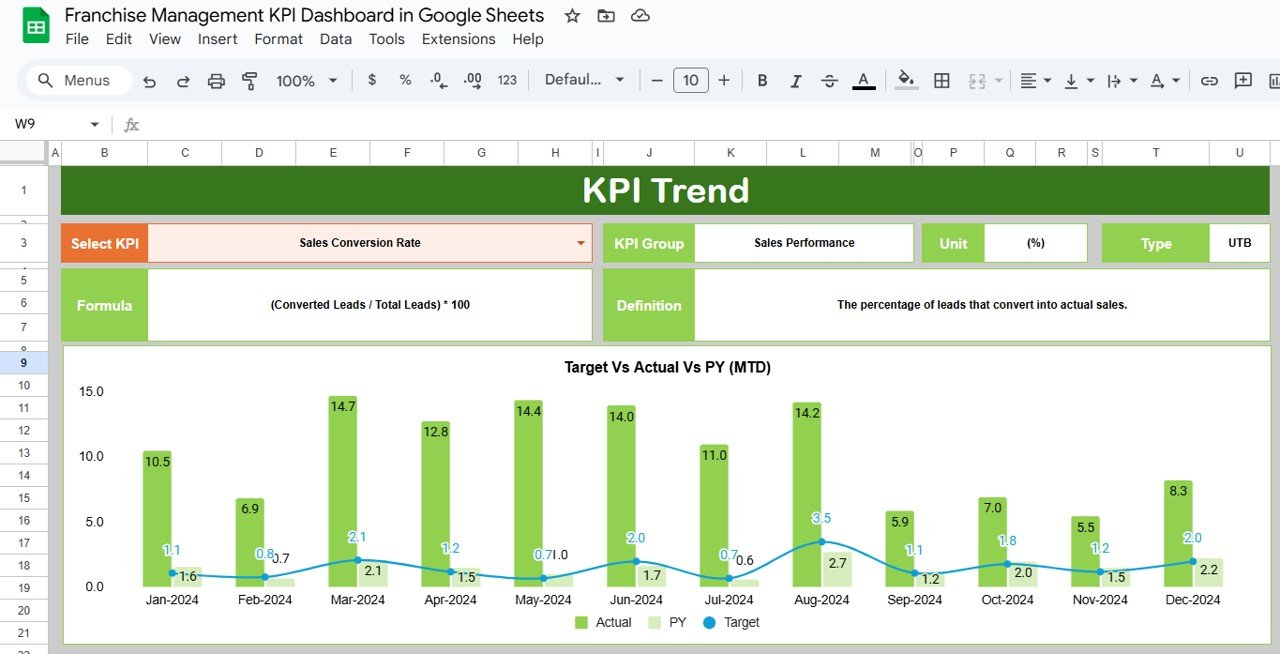This screenshot has height=654, width=1280.
Task: Toggle strikethrough formatting
Action: (829, 80)
